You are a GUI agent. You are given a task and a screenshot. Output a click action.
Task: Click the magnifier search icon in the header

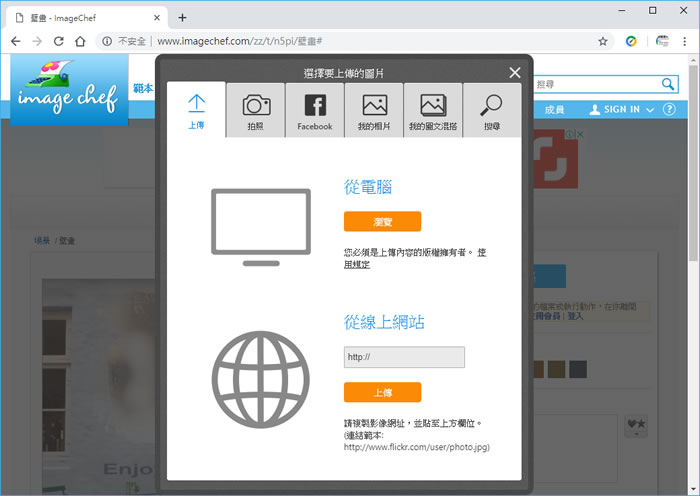pos(668,84)
